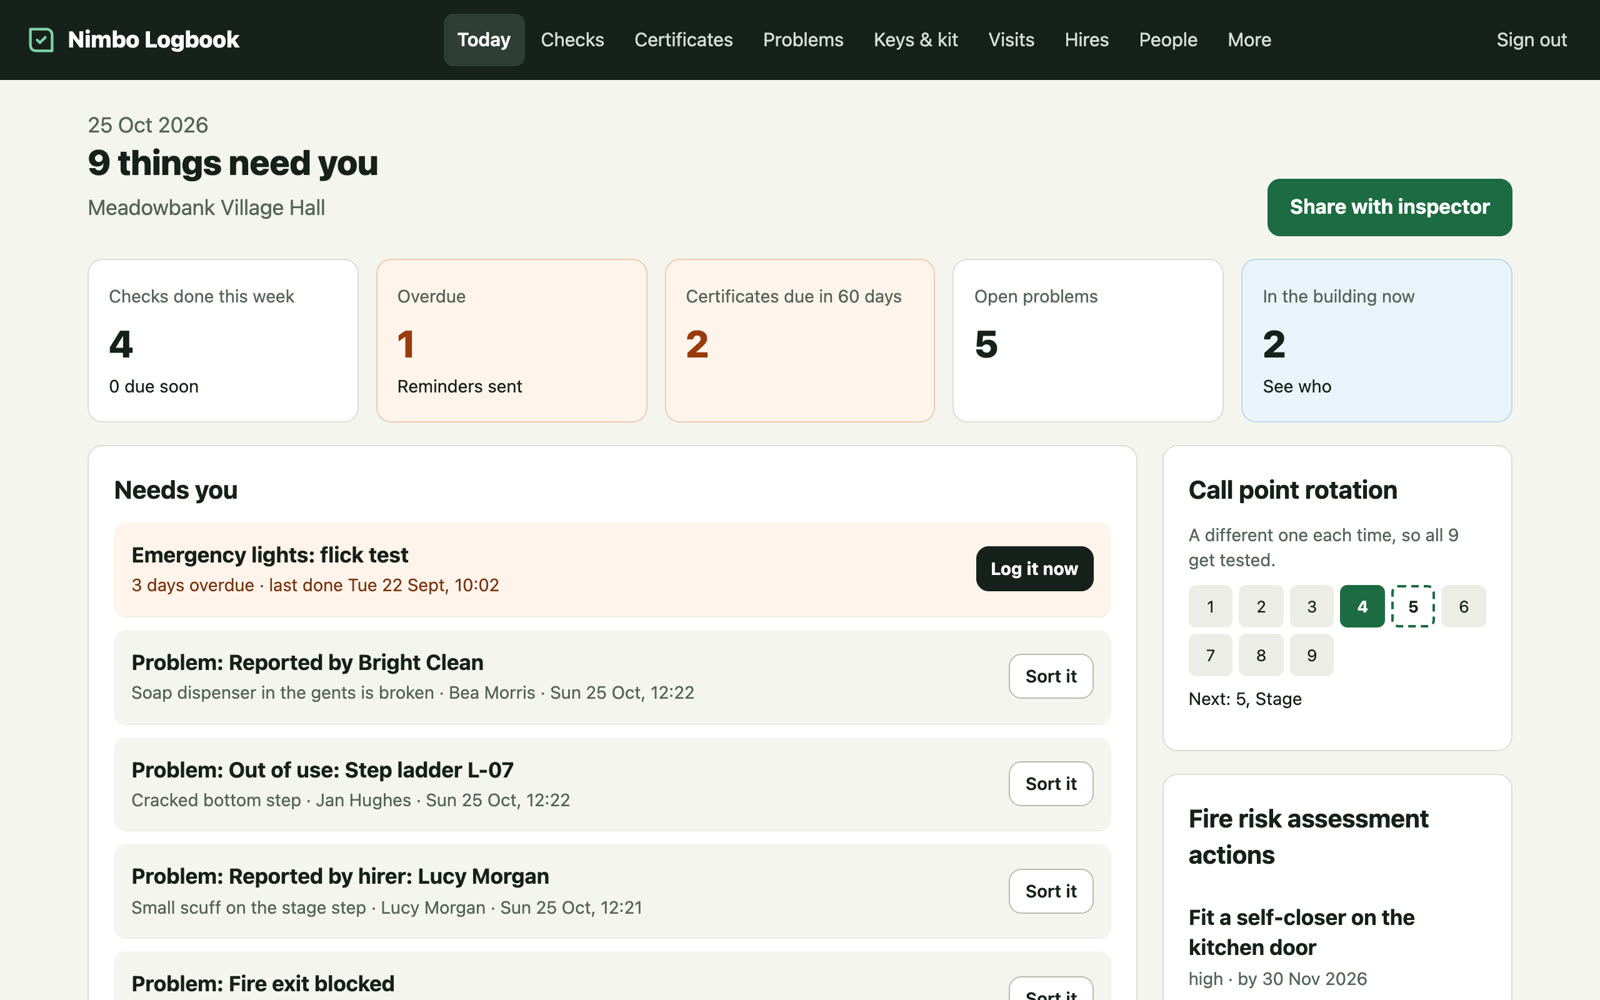
Task: View the People page
Action: coord(1168,40)
